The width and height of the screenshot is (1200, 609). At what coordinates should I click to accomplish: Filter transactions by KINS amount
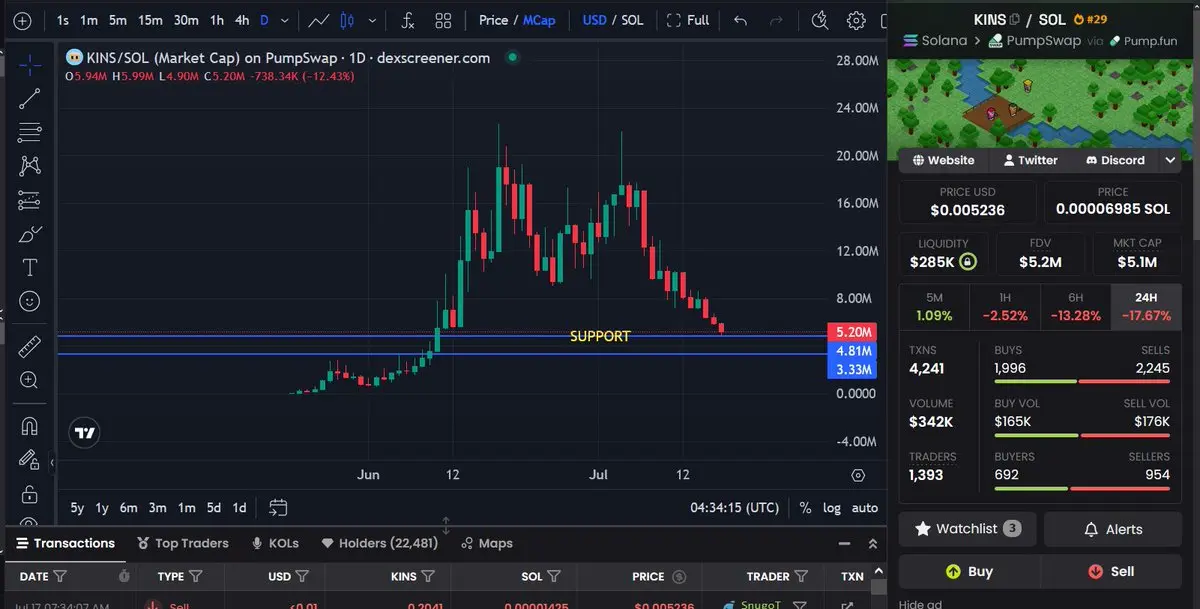pos(428,576)
